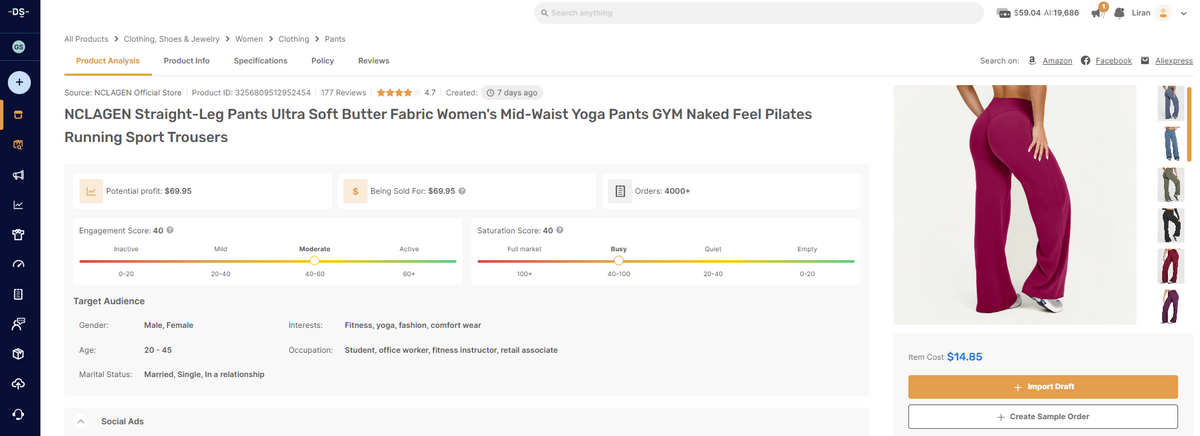The height and width of the screenshot is (436, 1200).
Task: Open the notification bell in header
Action: 1119,13
